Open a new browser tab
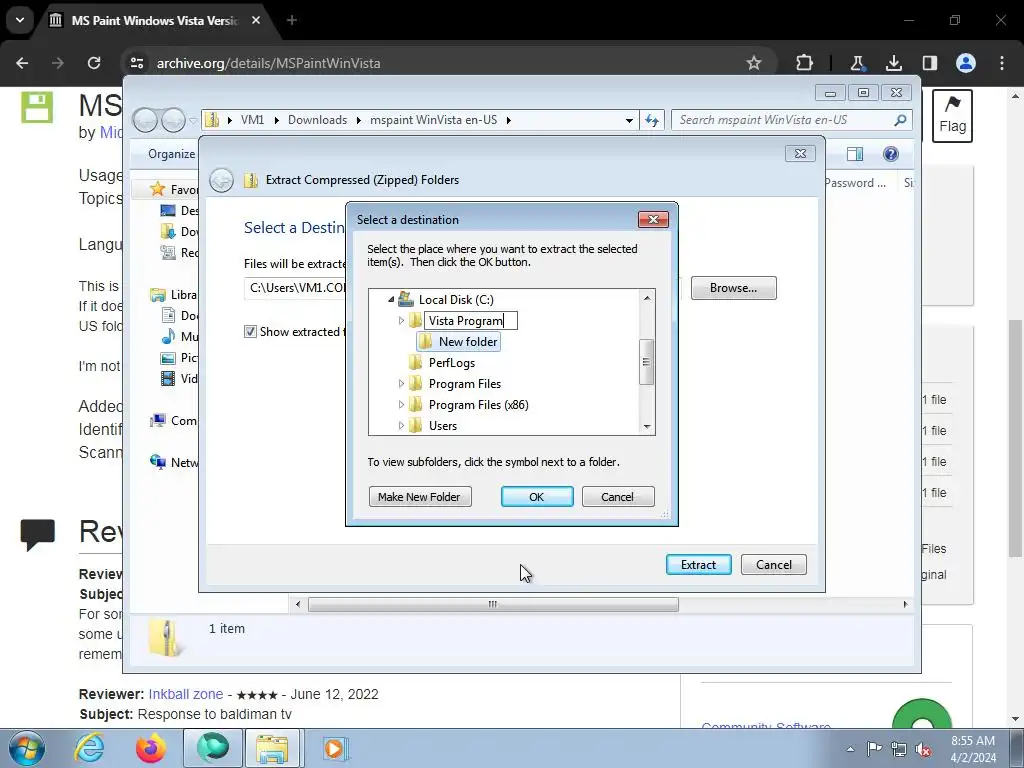Image resolution: width=1024 pixels, height=768 pixels. click(292, 20)
